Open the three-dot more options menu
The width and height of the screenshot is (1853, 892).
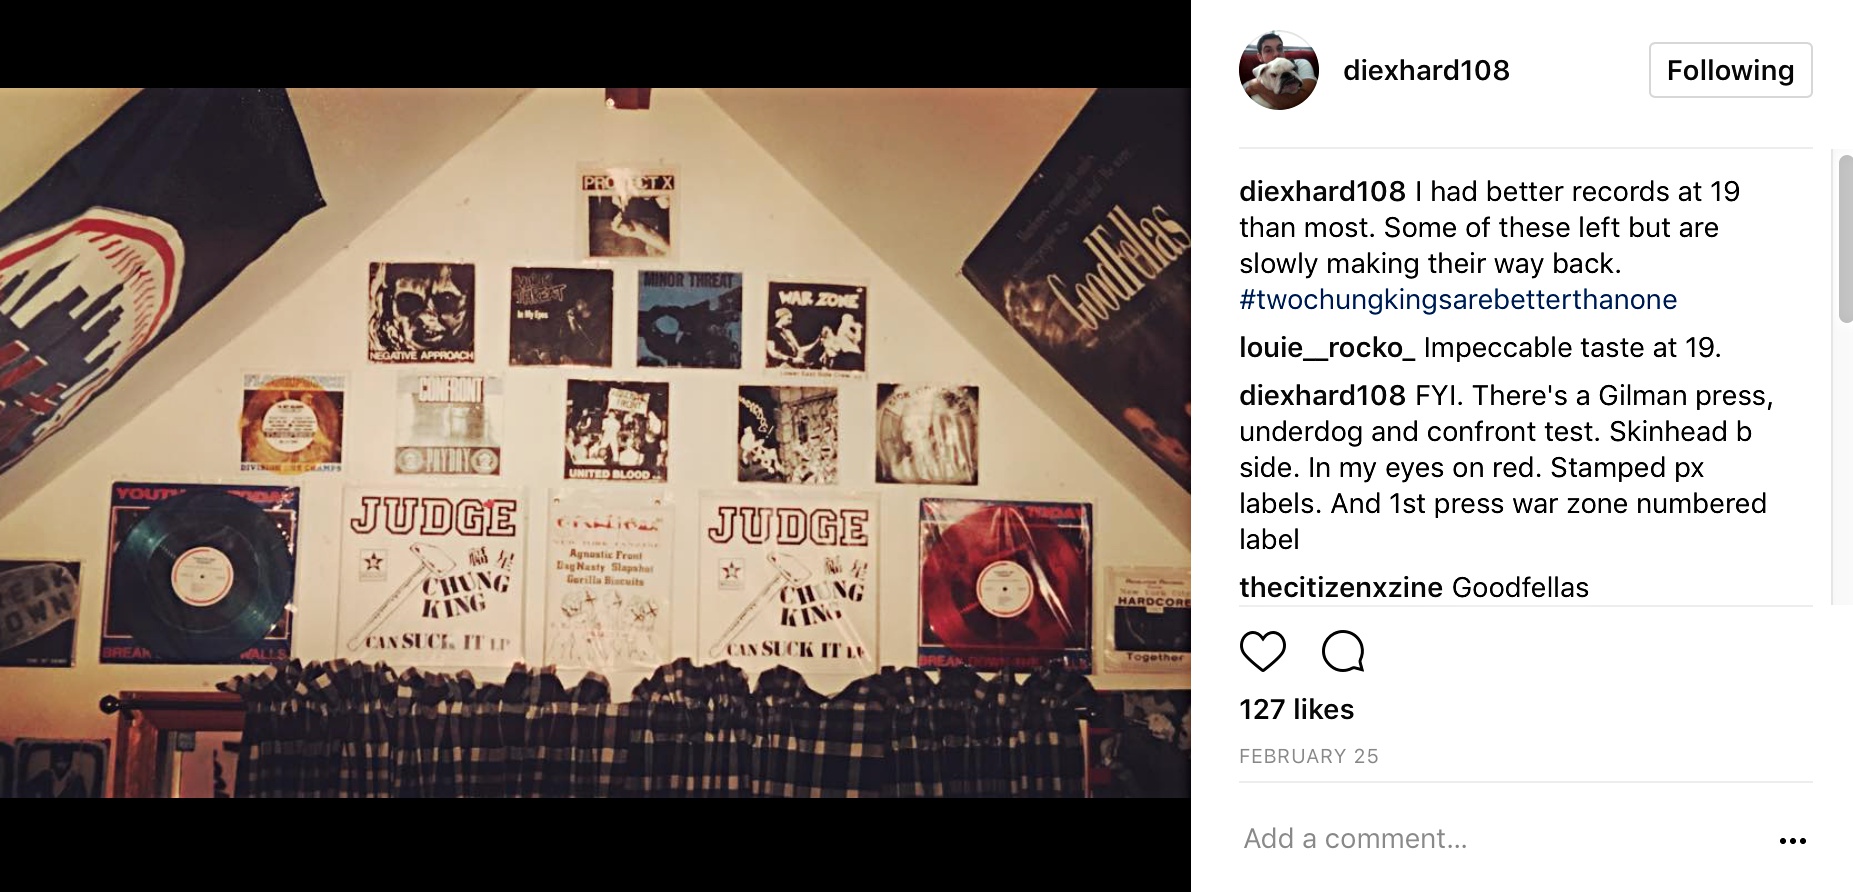pyautogui.click(x=1793, y=841)
